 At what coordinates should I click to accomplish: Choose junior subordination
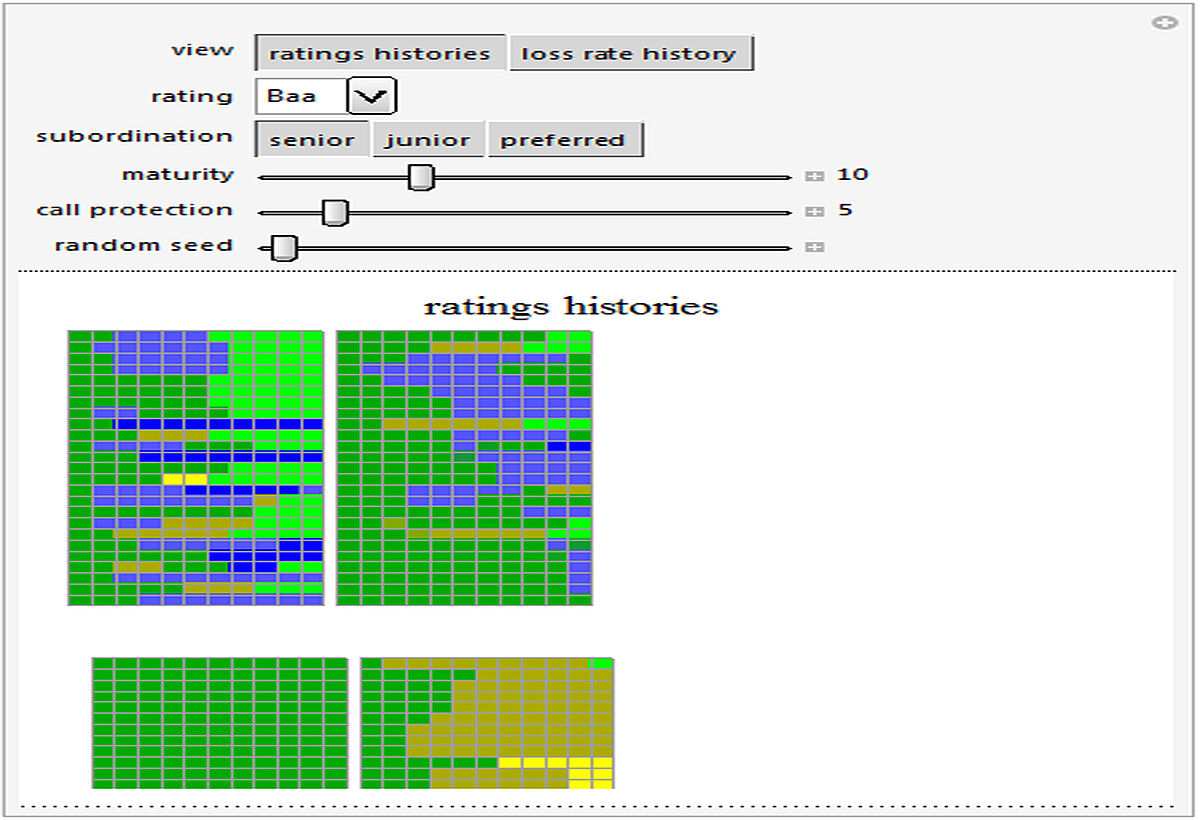point(428,140)
